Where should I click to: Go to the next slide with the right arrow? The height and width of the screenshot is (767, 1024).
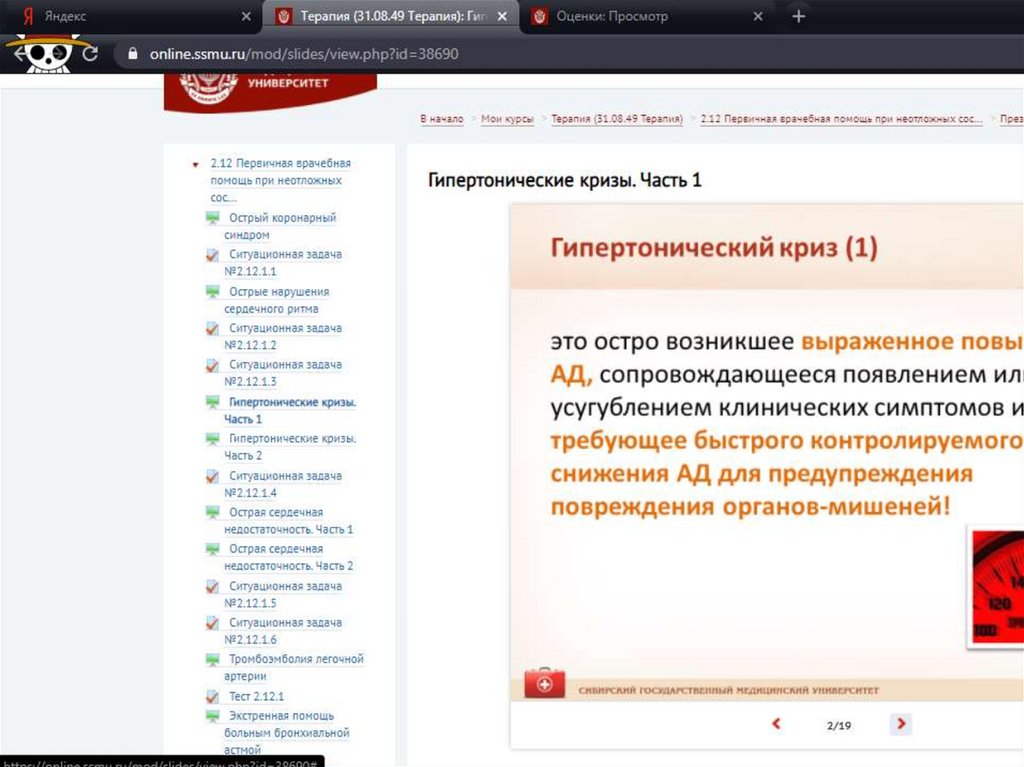901,724
